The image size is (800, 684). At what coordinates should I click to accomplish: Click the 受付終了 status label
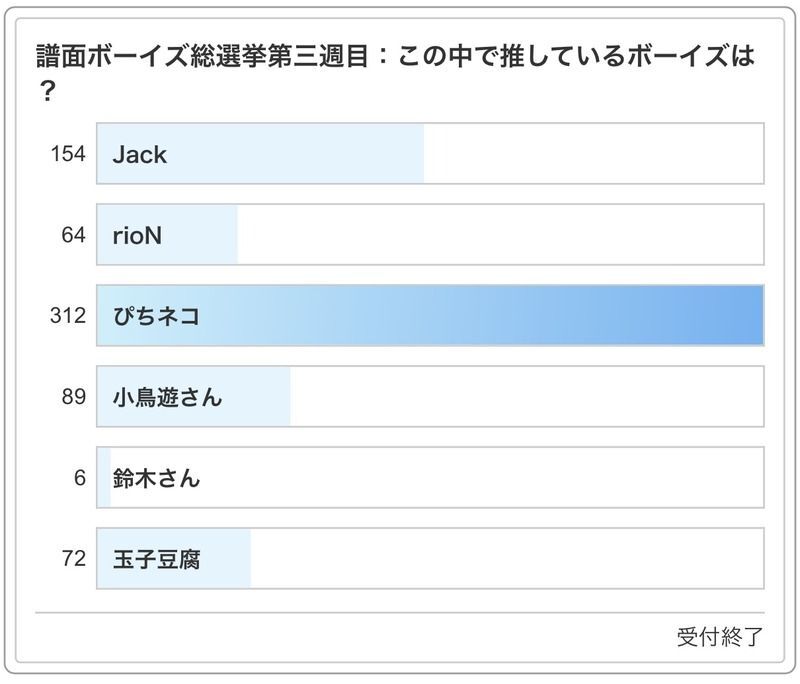[720, 637]
